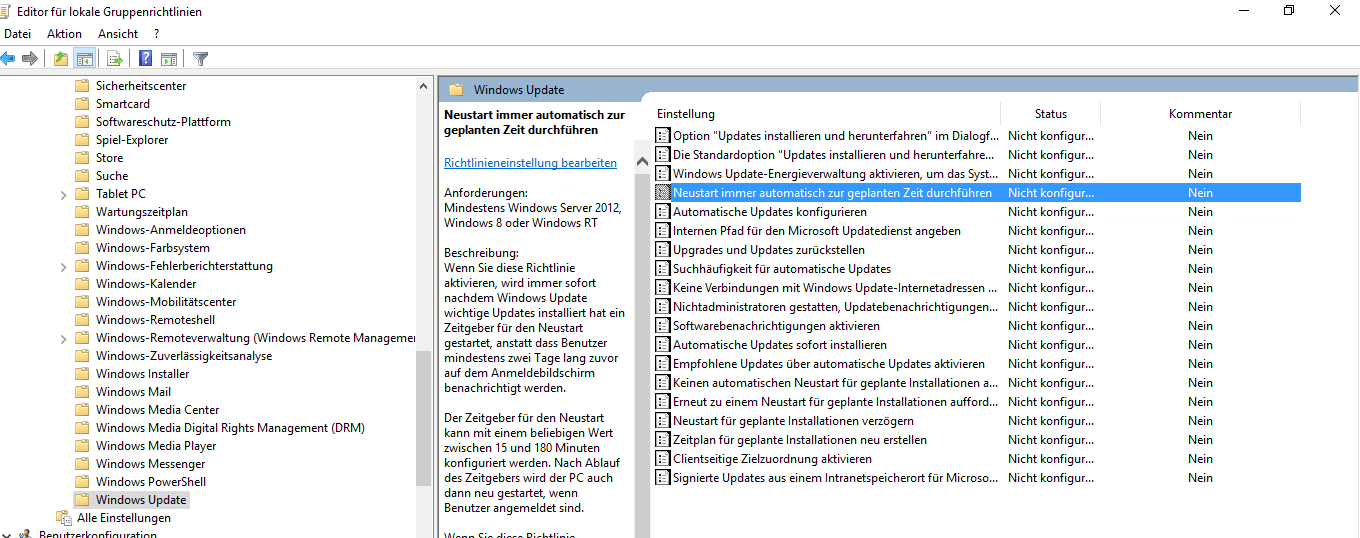1360x538 pixels.
Task: Click the icon of 'Zeitplan für geplante Installationen neu erstellen'
Action: 662,440
